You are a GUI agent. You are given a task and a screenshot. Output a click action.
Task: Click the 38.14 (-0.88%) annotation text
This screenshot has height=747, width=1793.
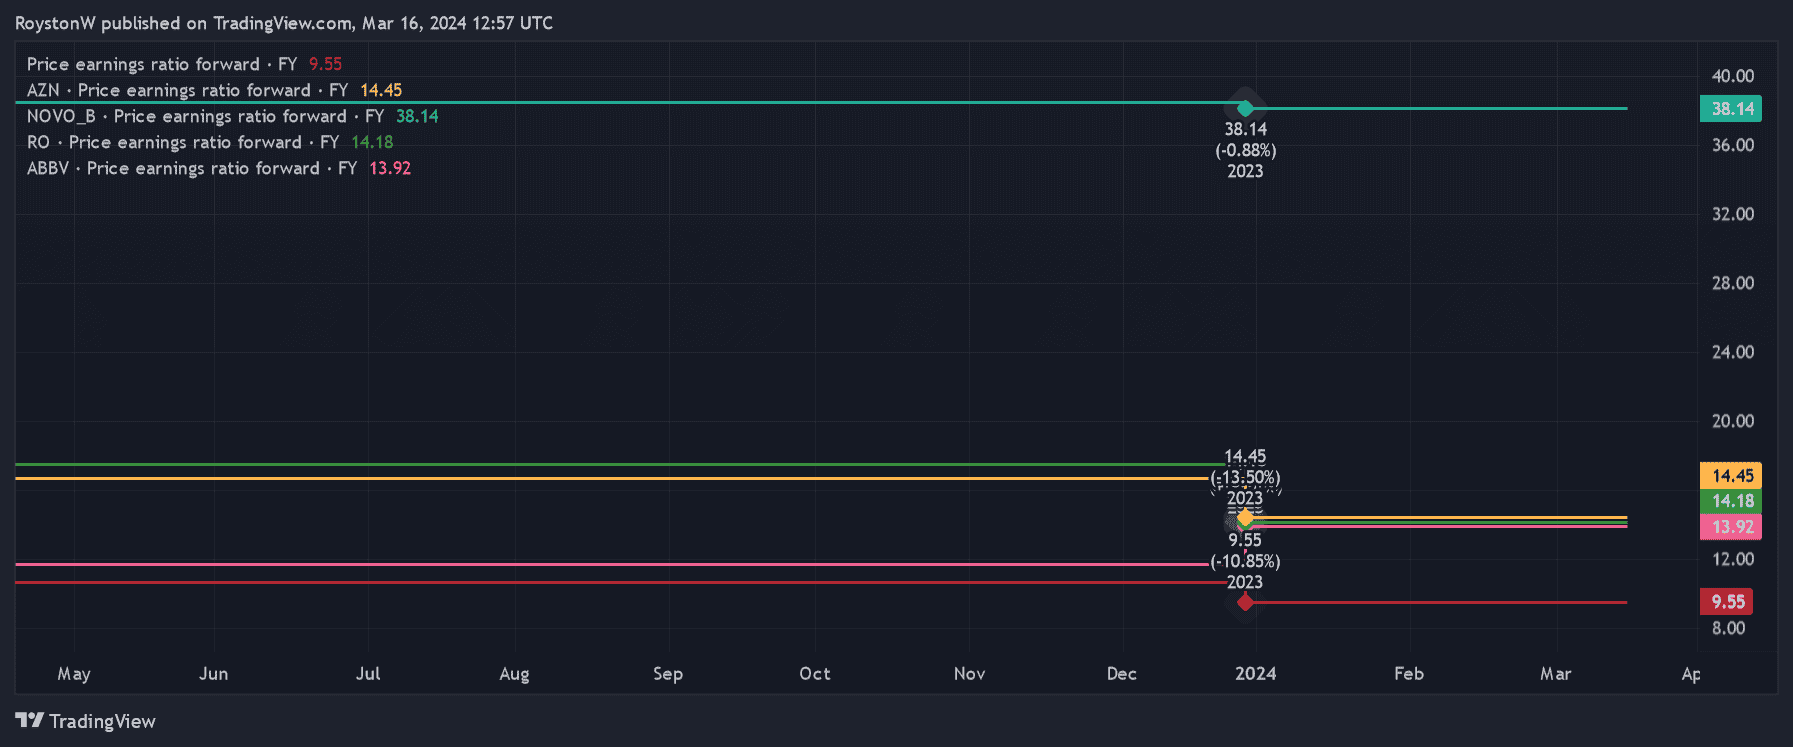[x=1245, y=140]
